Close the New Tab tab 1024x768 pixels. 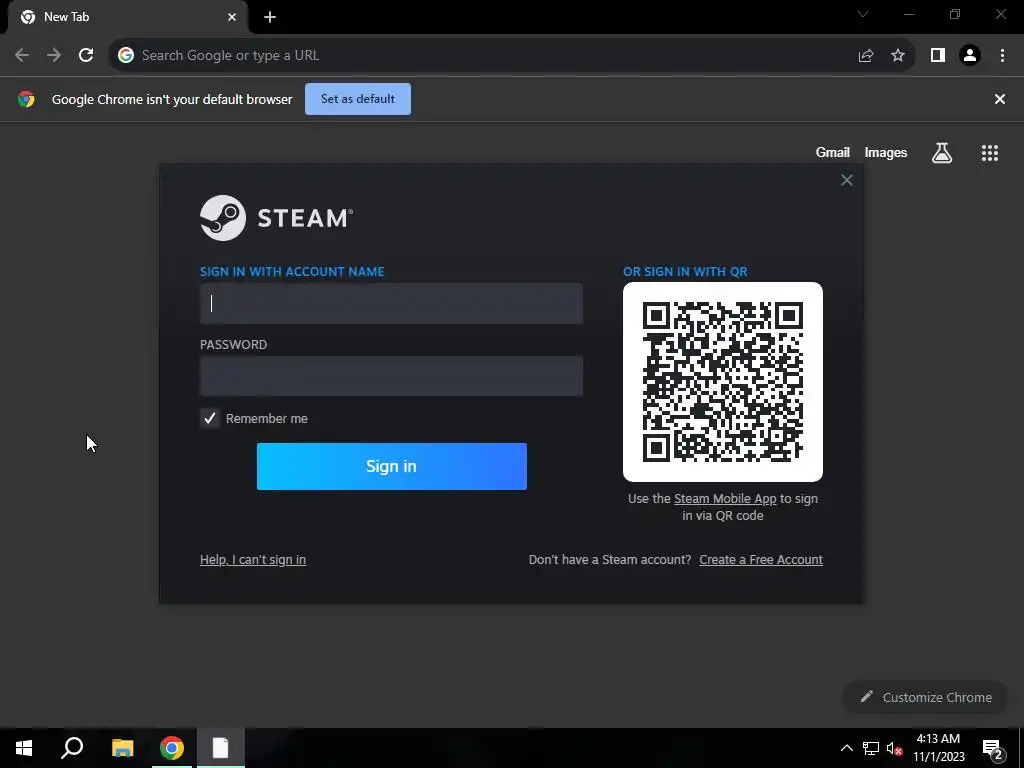(x=232, y=17)
